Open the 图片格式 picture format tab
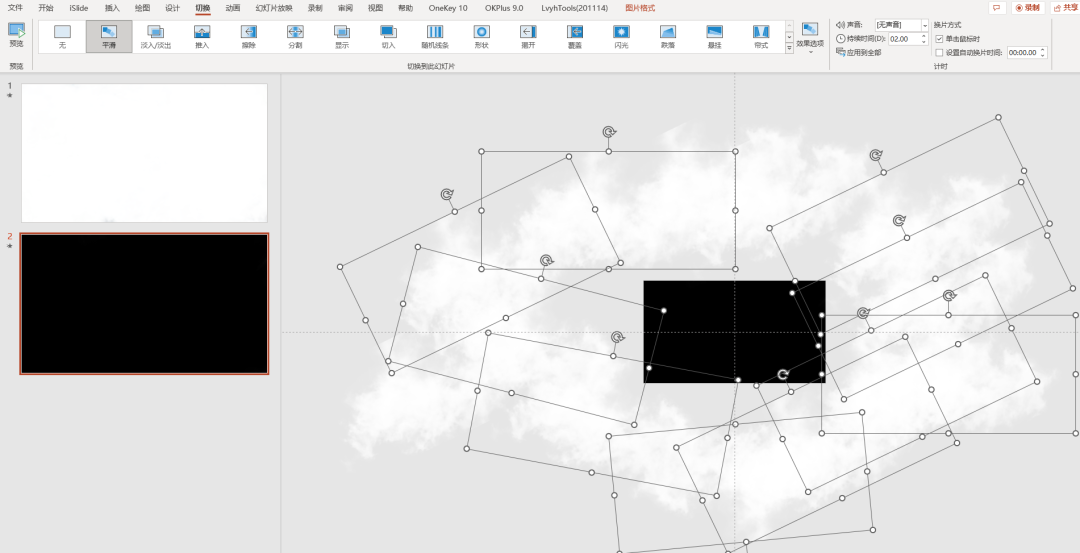Screen dimensions: 1080x553 tap(640, 8)
